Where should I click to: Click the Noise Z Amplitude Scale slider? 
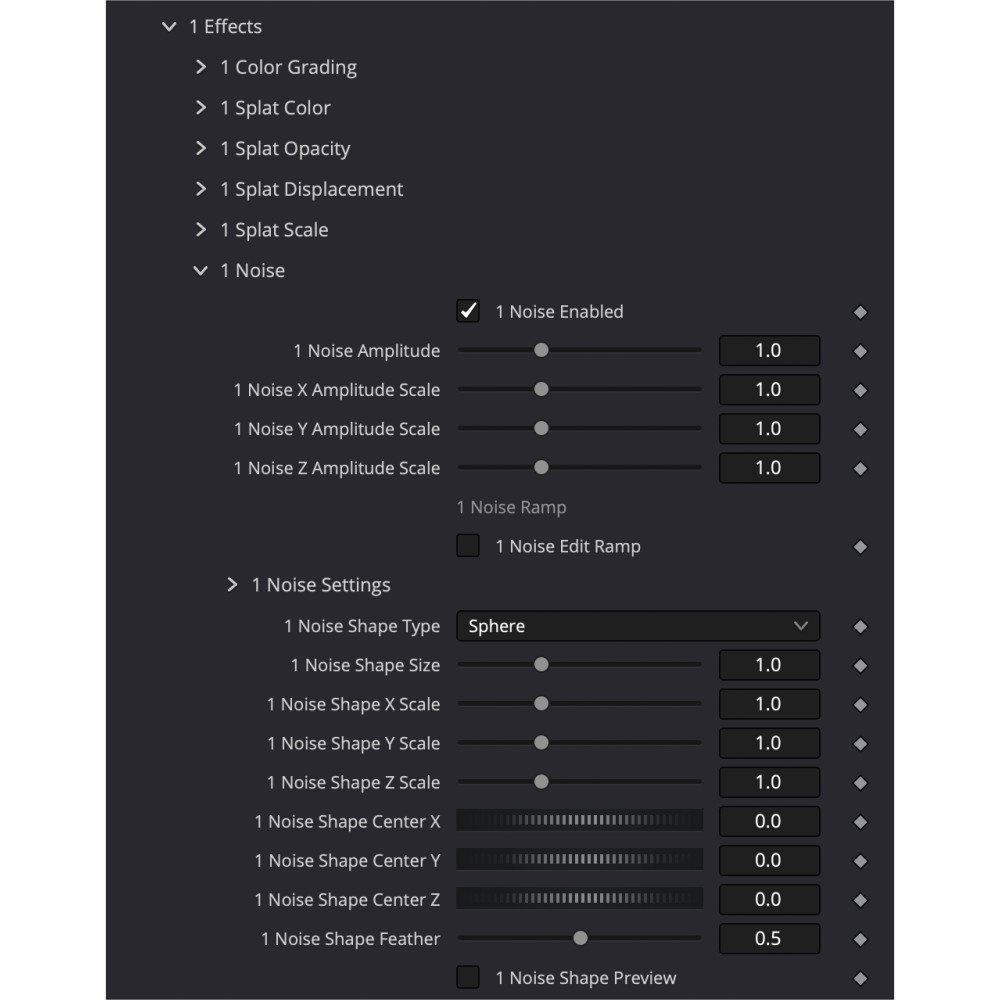point(579,467)
